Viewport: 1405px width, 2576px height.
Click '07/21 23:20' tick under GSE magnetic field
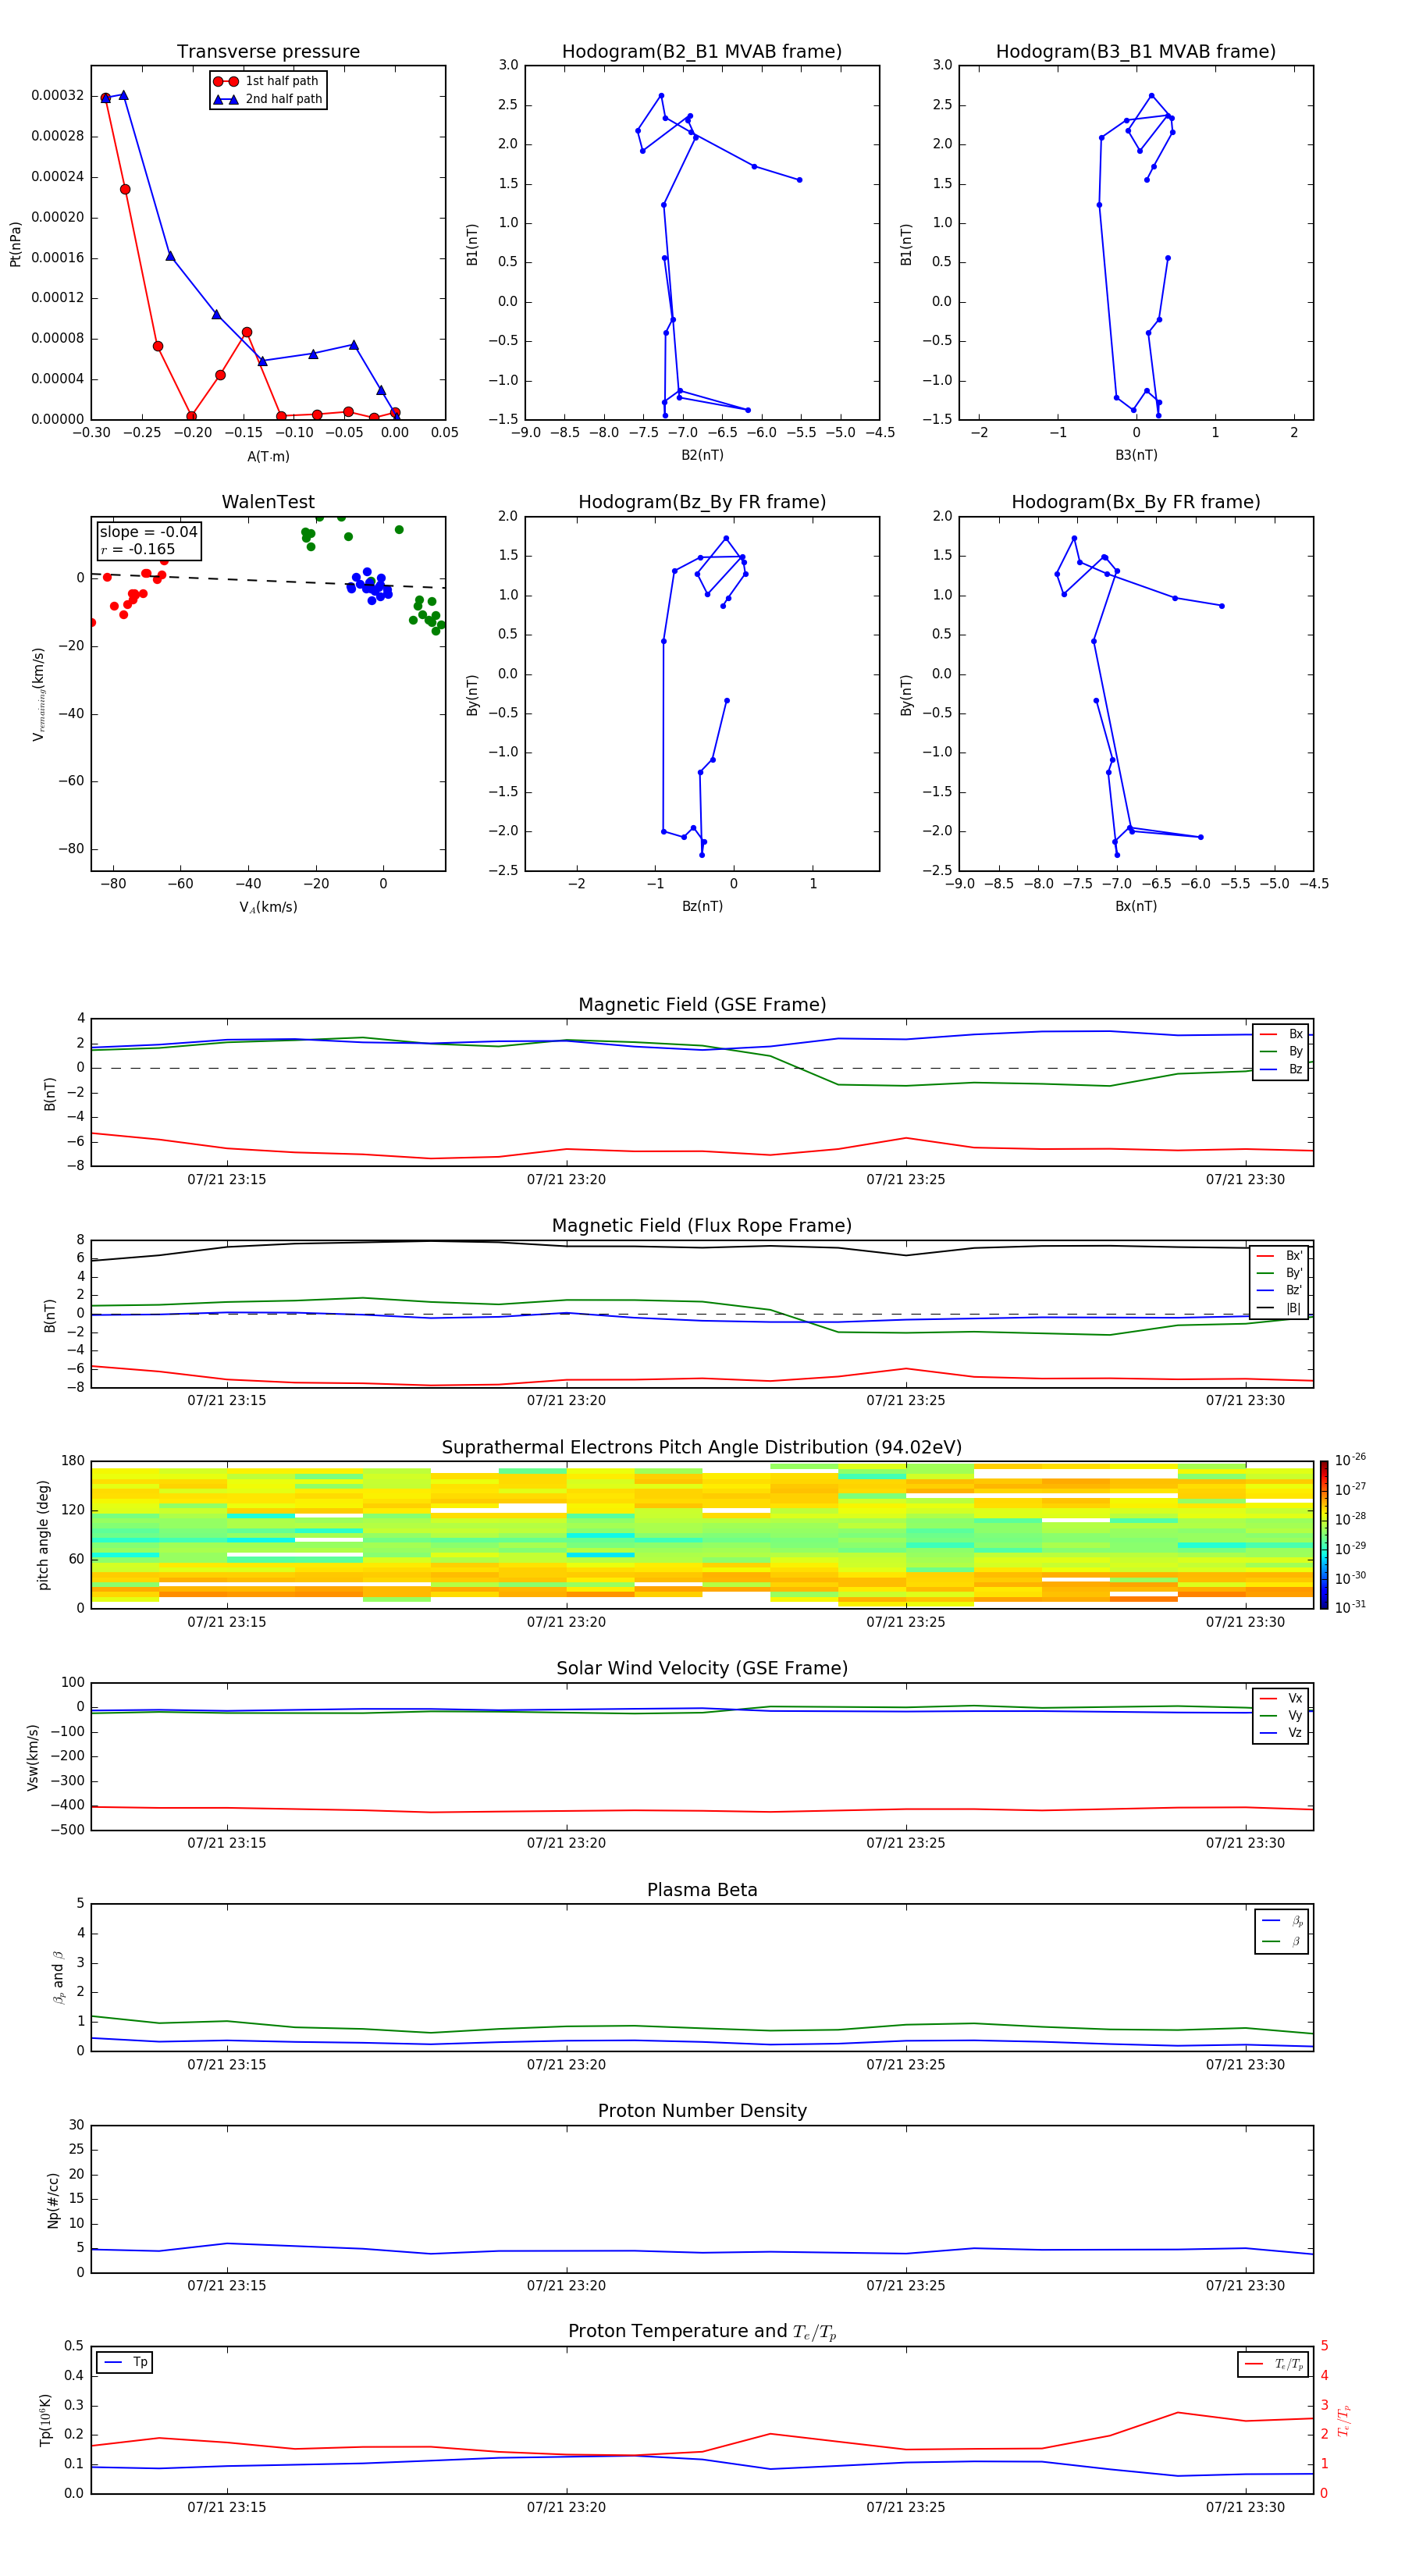click(566, 1180)
